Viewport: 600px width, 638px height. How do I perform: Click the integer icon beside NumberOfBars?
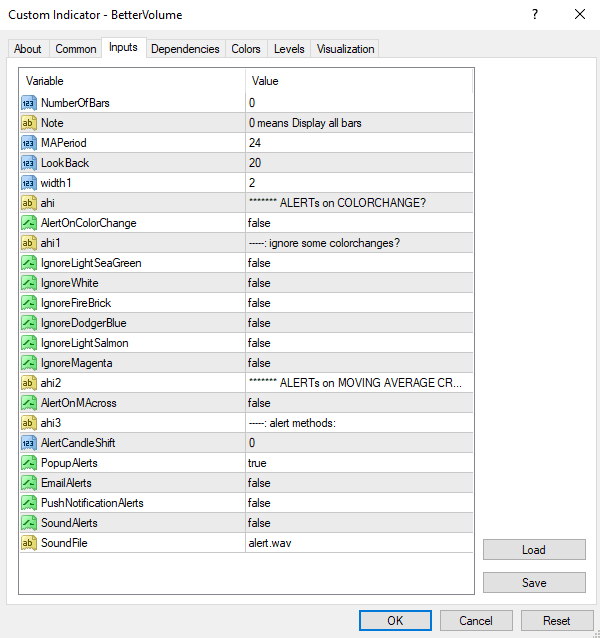[29, 103]
